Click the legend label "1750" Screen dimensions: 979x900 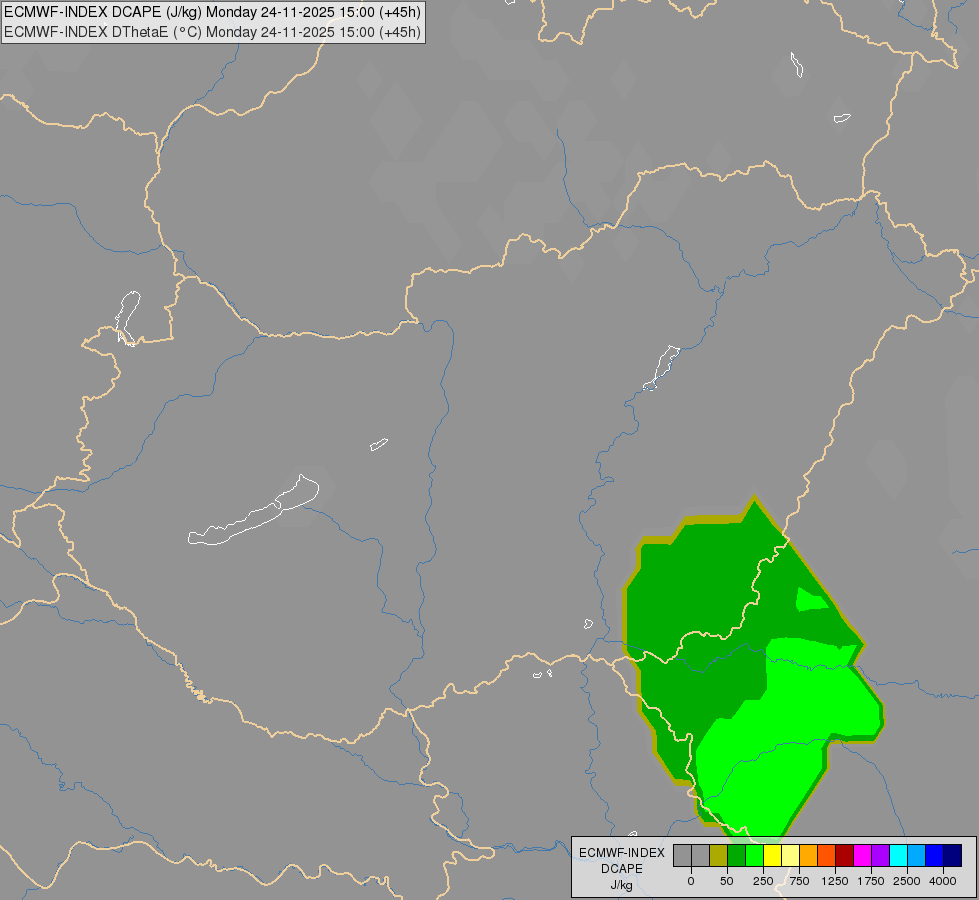871,881
